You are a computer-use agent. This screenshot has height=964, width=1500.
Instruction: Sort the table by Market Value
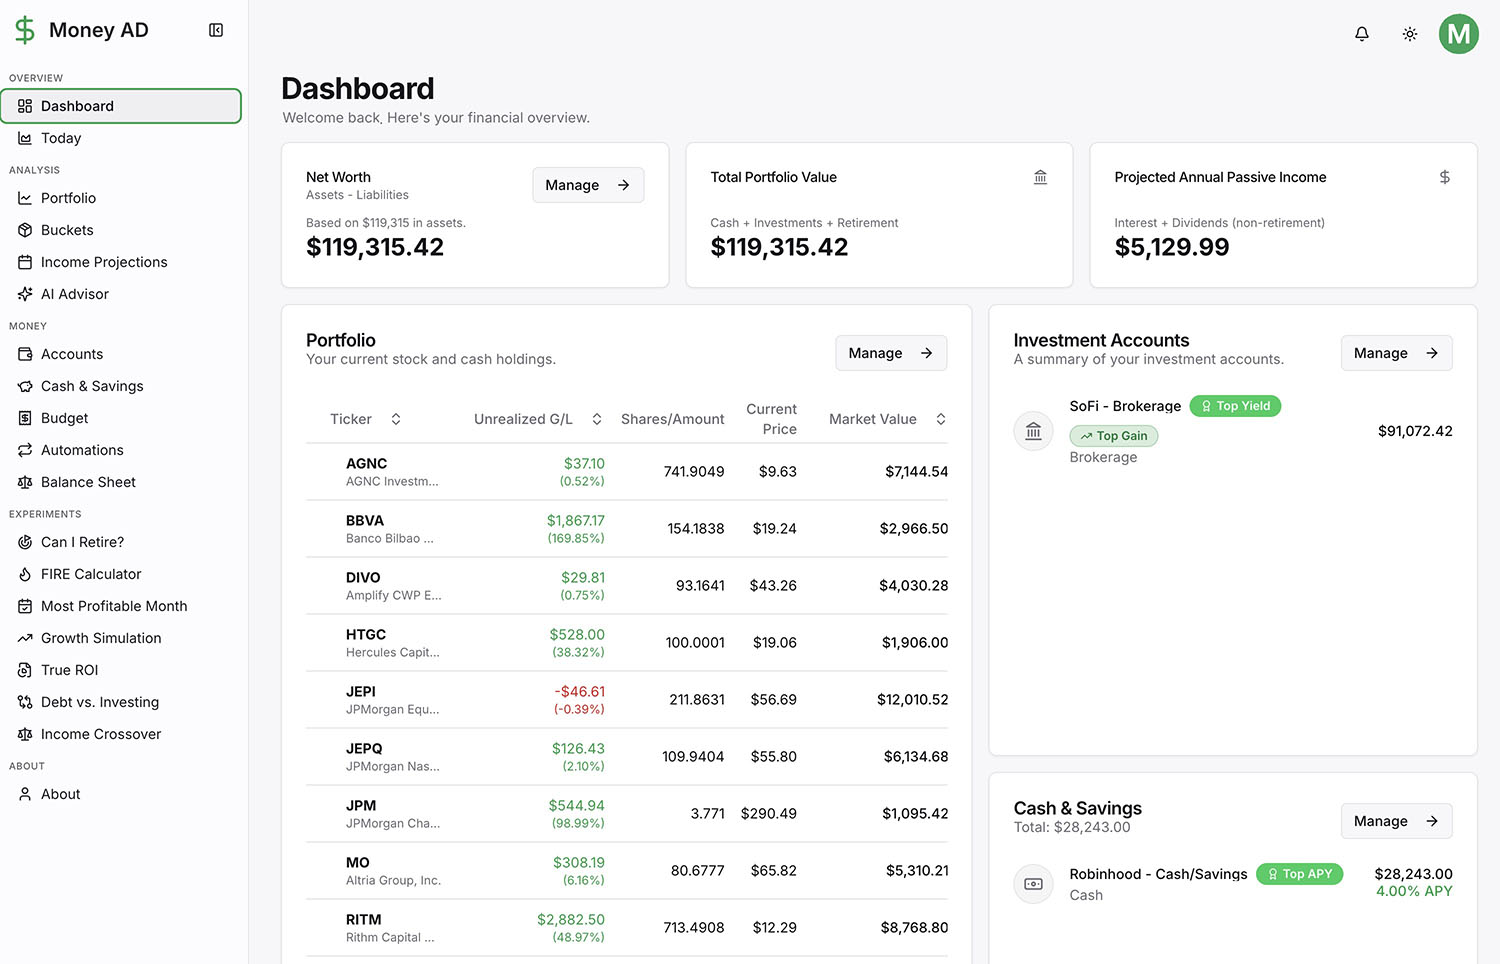[x=940, y=419]
